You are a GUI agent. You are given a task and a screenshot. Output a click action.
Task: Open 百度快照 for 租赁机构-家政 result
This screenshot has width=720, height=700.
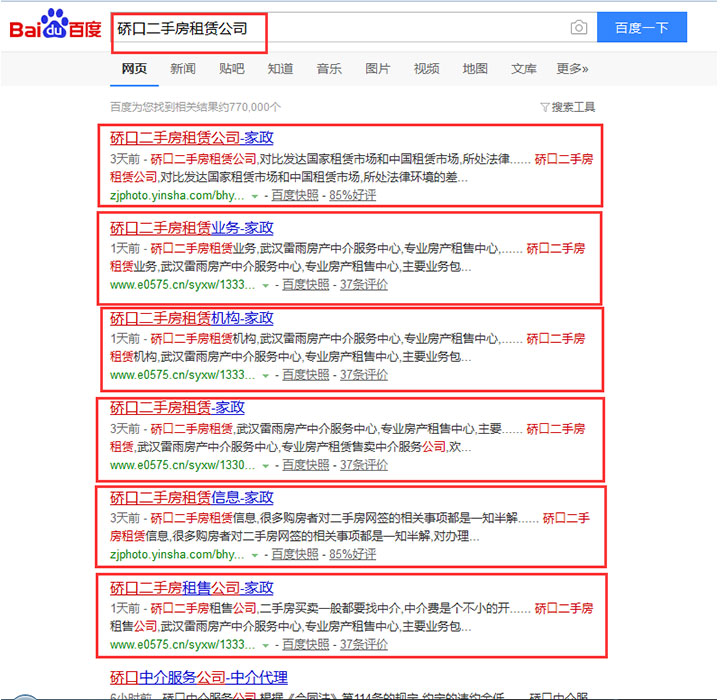[x=305, y=375]
